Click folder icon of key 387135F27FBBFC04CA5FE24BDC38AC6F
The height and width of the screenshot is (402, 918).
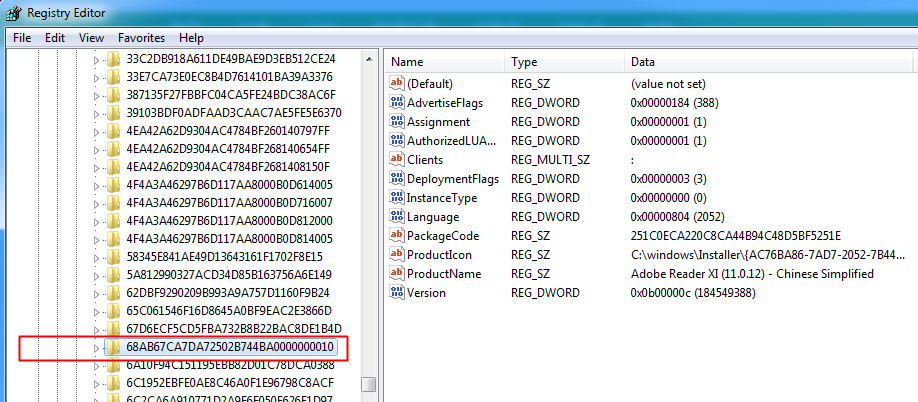click(x=113, y=95)
